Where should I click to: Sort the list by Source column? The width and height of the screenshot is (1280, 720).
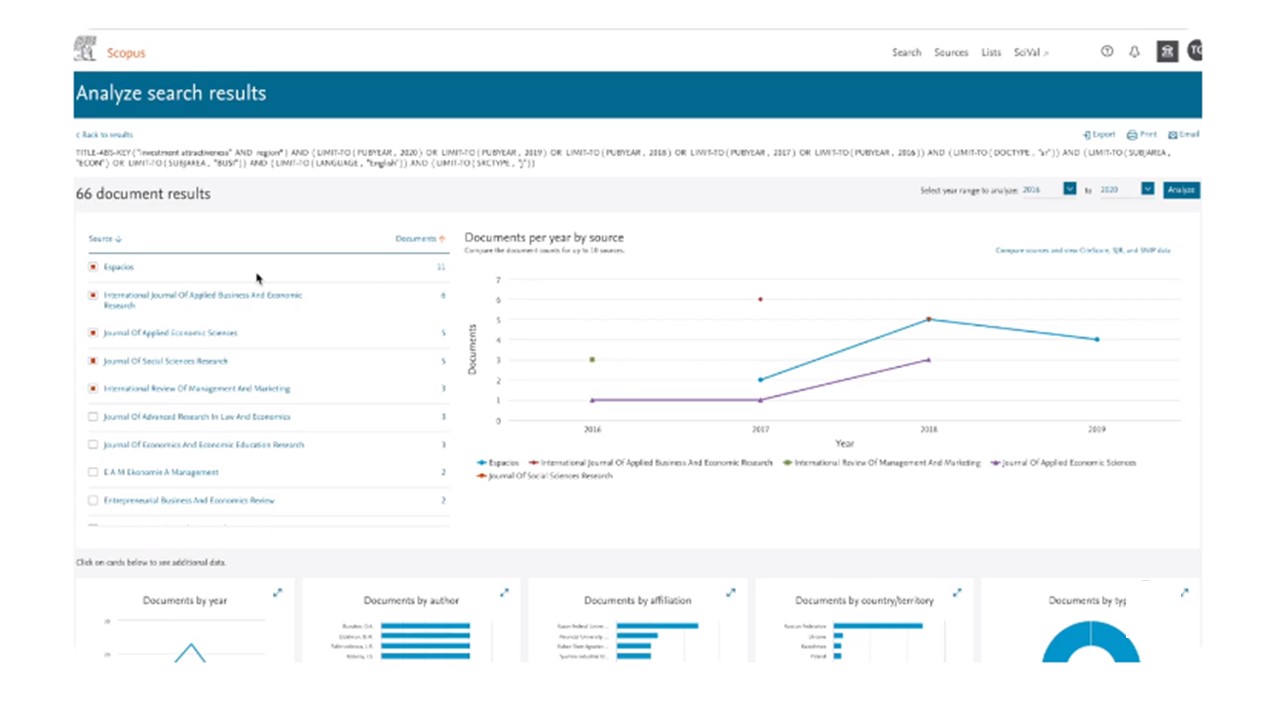click(104, 239)
